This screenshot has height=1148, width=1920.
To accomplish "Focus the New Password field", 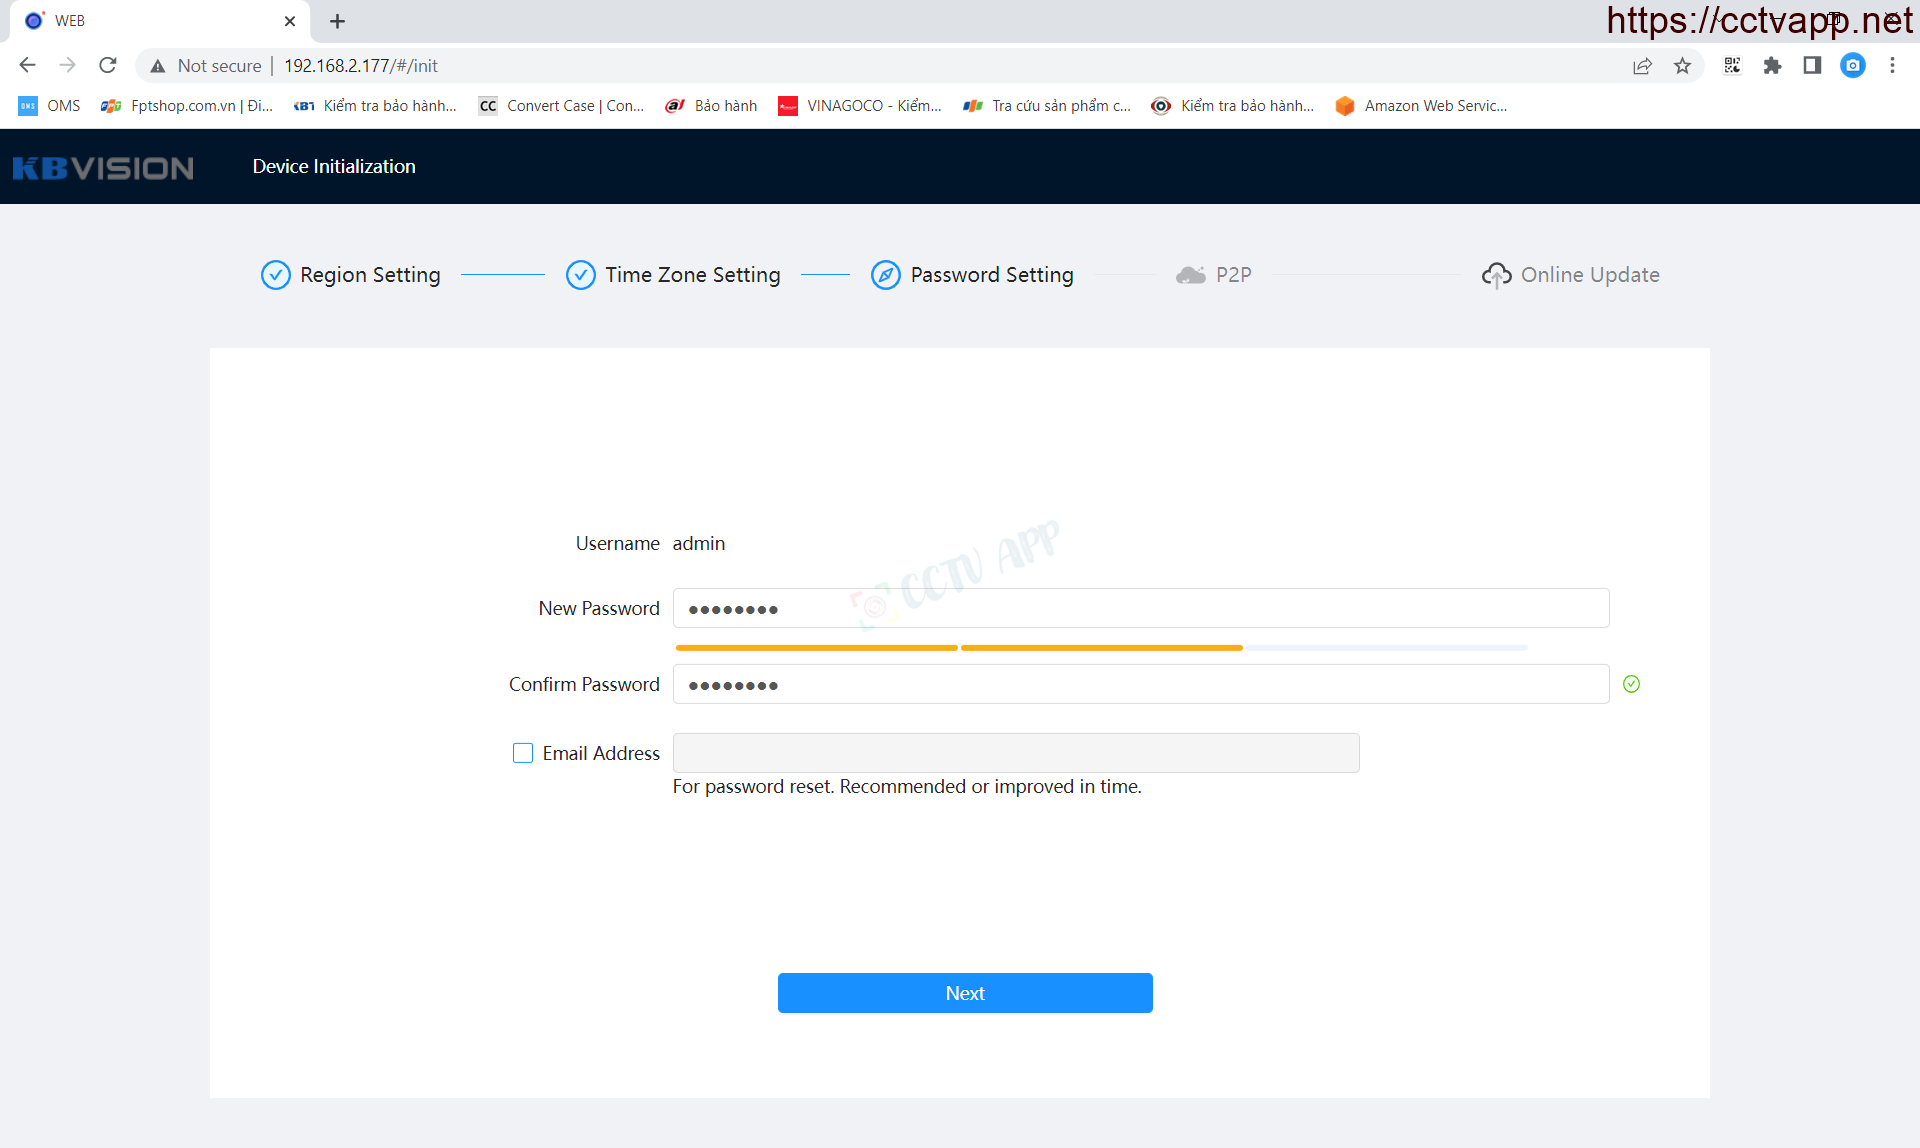I will coord(1140,608).
